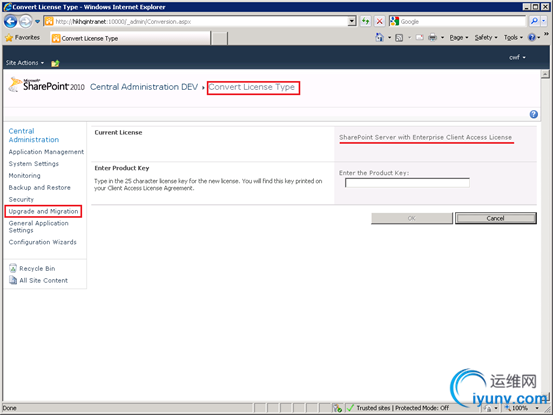
Task: Click Trusted sites Protected Mode status text
Action: tap(402, 408)
